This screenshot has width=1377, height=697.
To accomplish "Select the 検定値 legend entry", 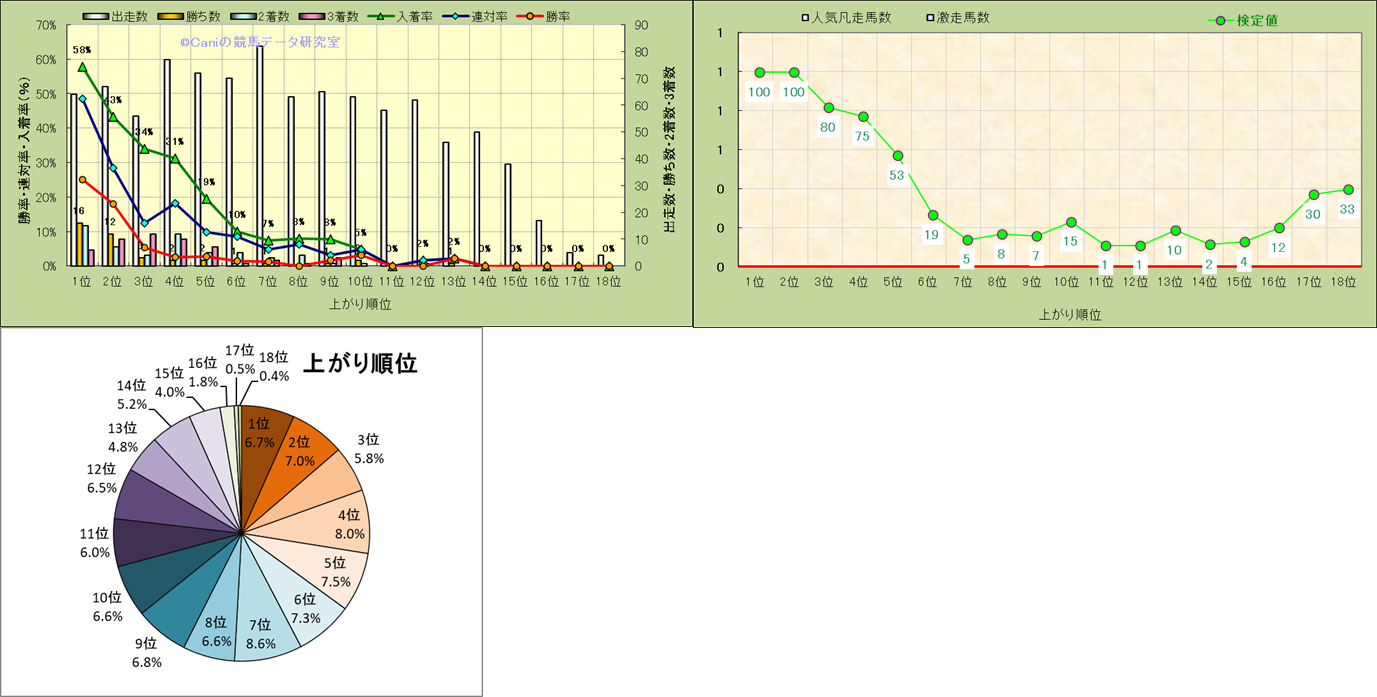I will point(1242,20).
